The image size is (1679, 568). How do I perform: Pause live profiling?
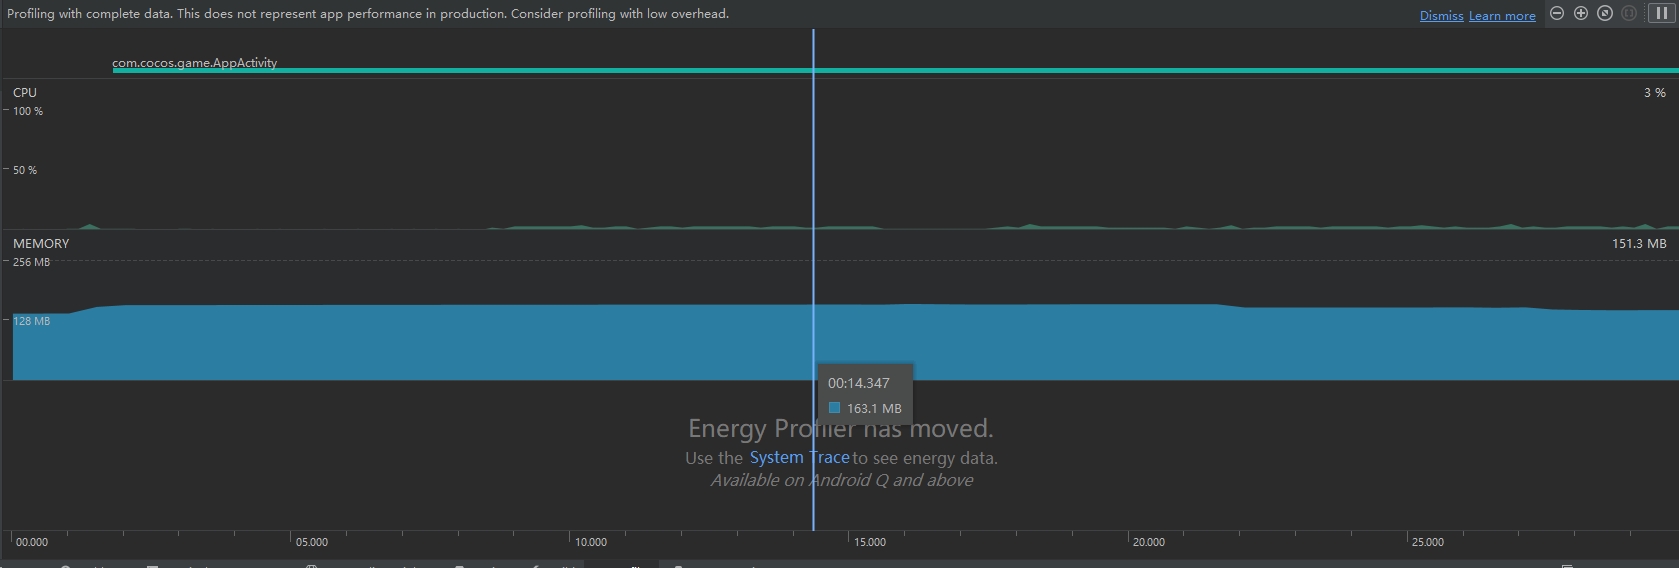(x=1660, y=13)
